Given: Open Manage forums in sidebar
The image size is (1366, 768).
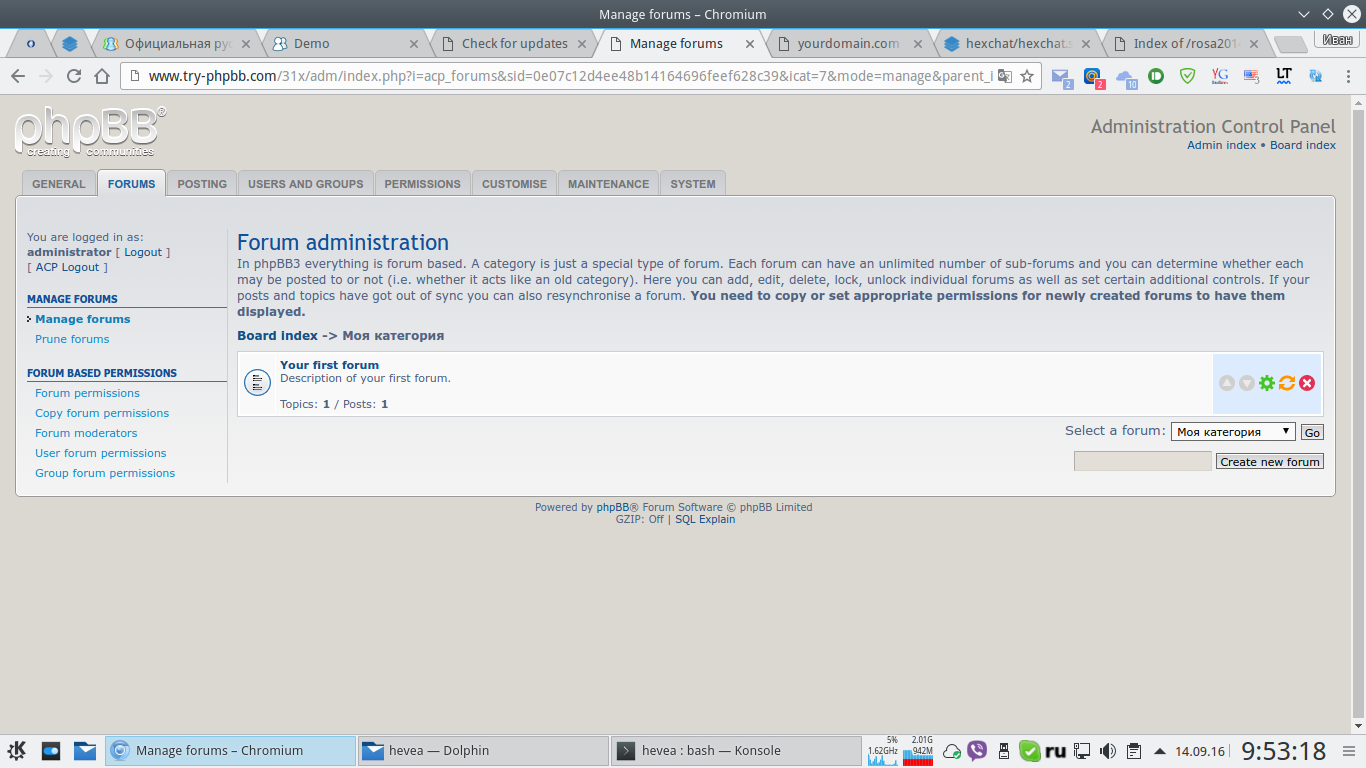Looking at the screenshot, I should click(x=83, y=319).
